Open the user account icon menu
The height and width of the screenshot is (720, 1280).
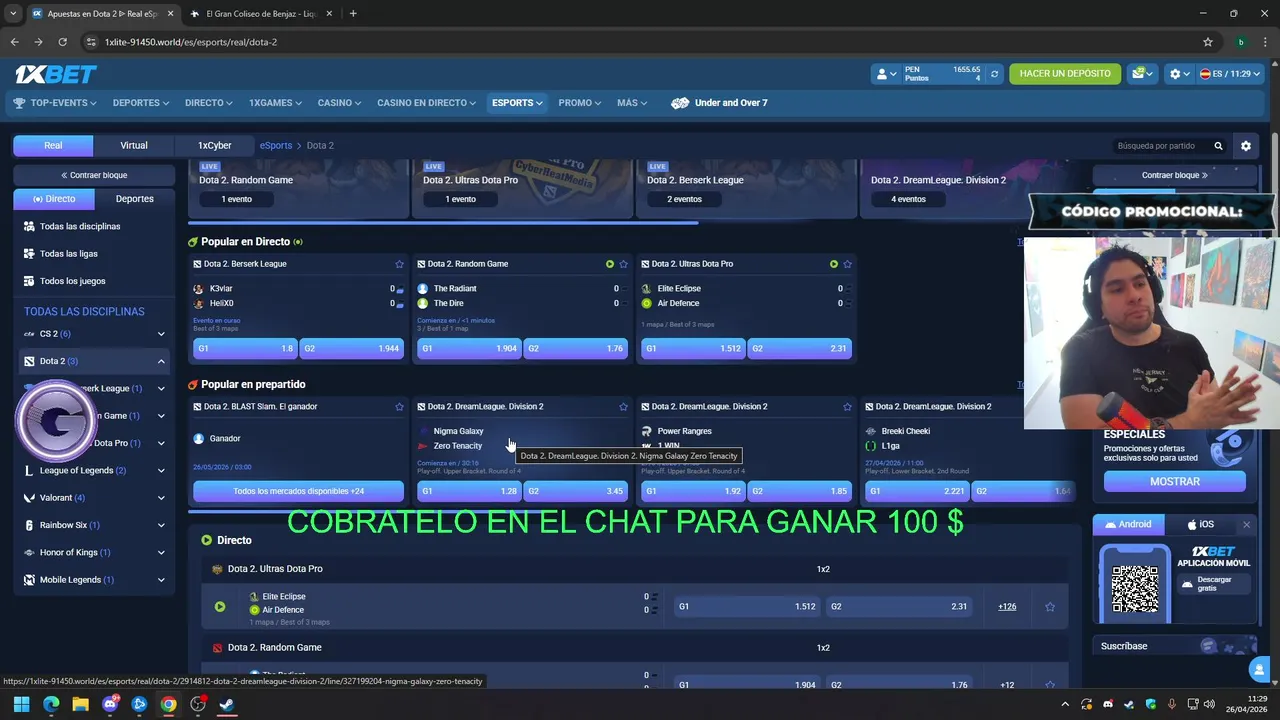tap(886, 74)
